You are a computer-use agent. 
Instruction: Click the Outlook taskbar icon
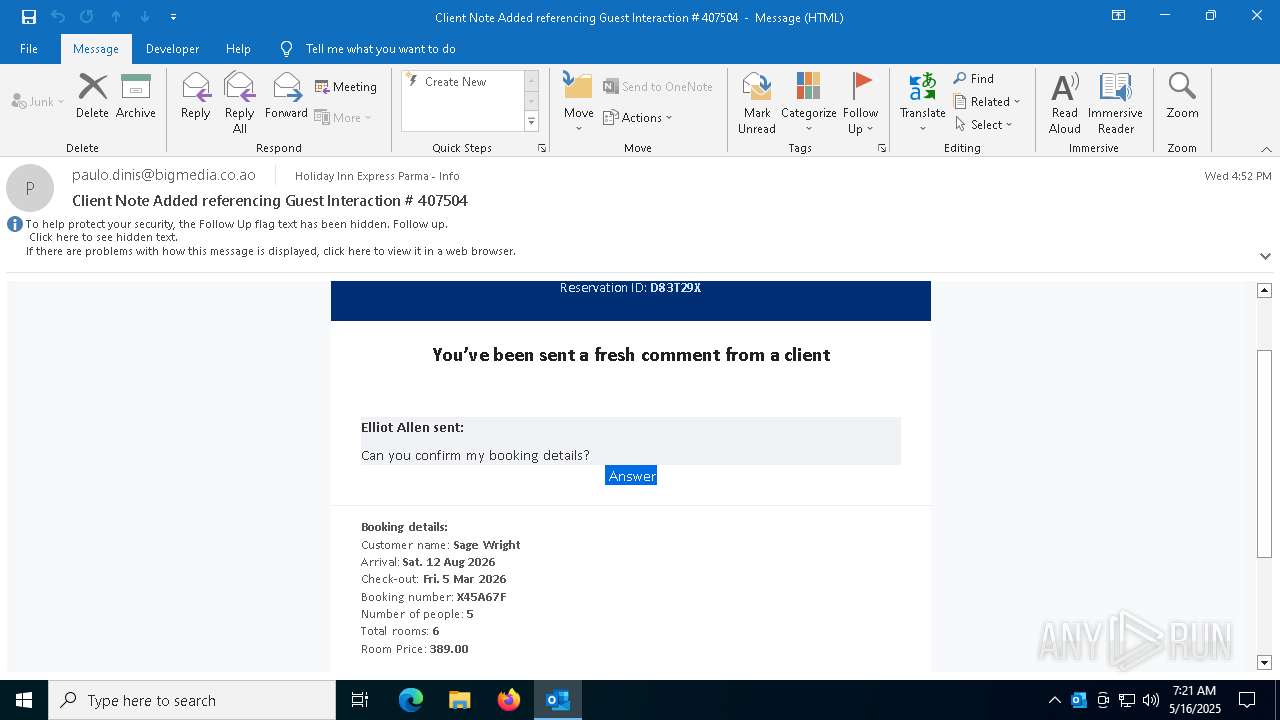pyautogui.click(x=558, y=700)
